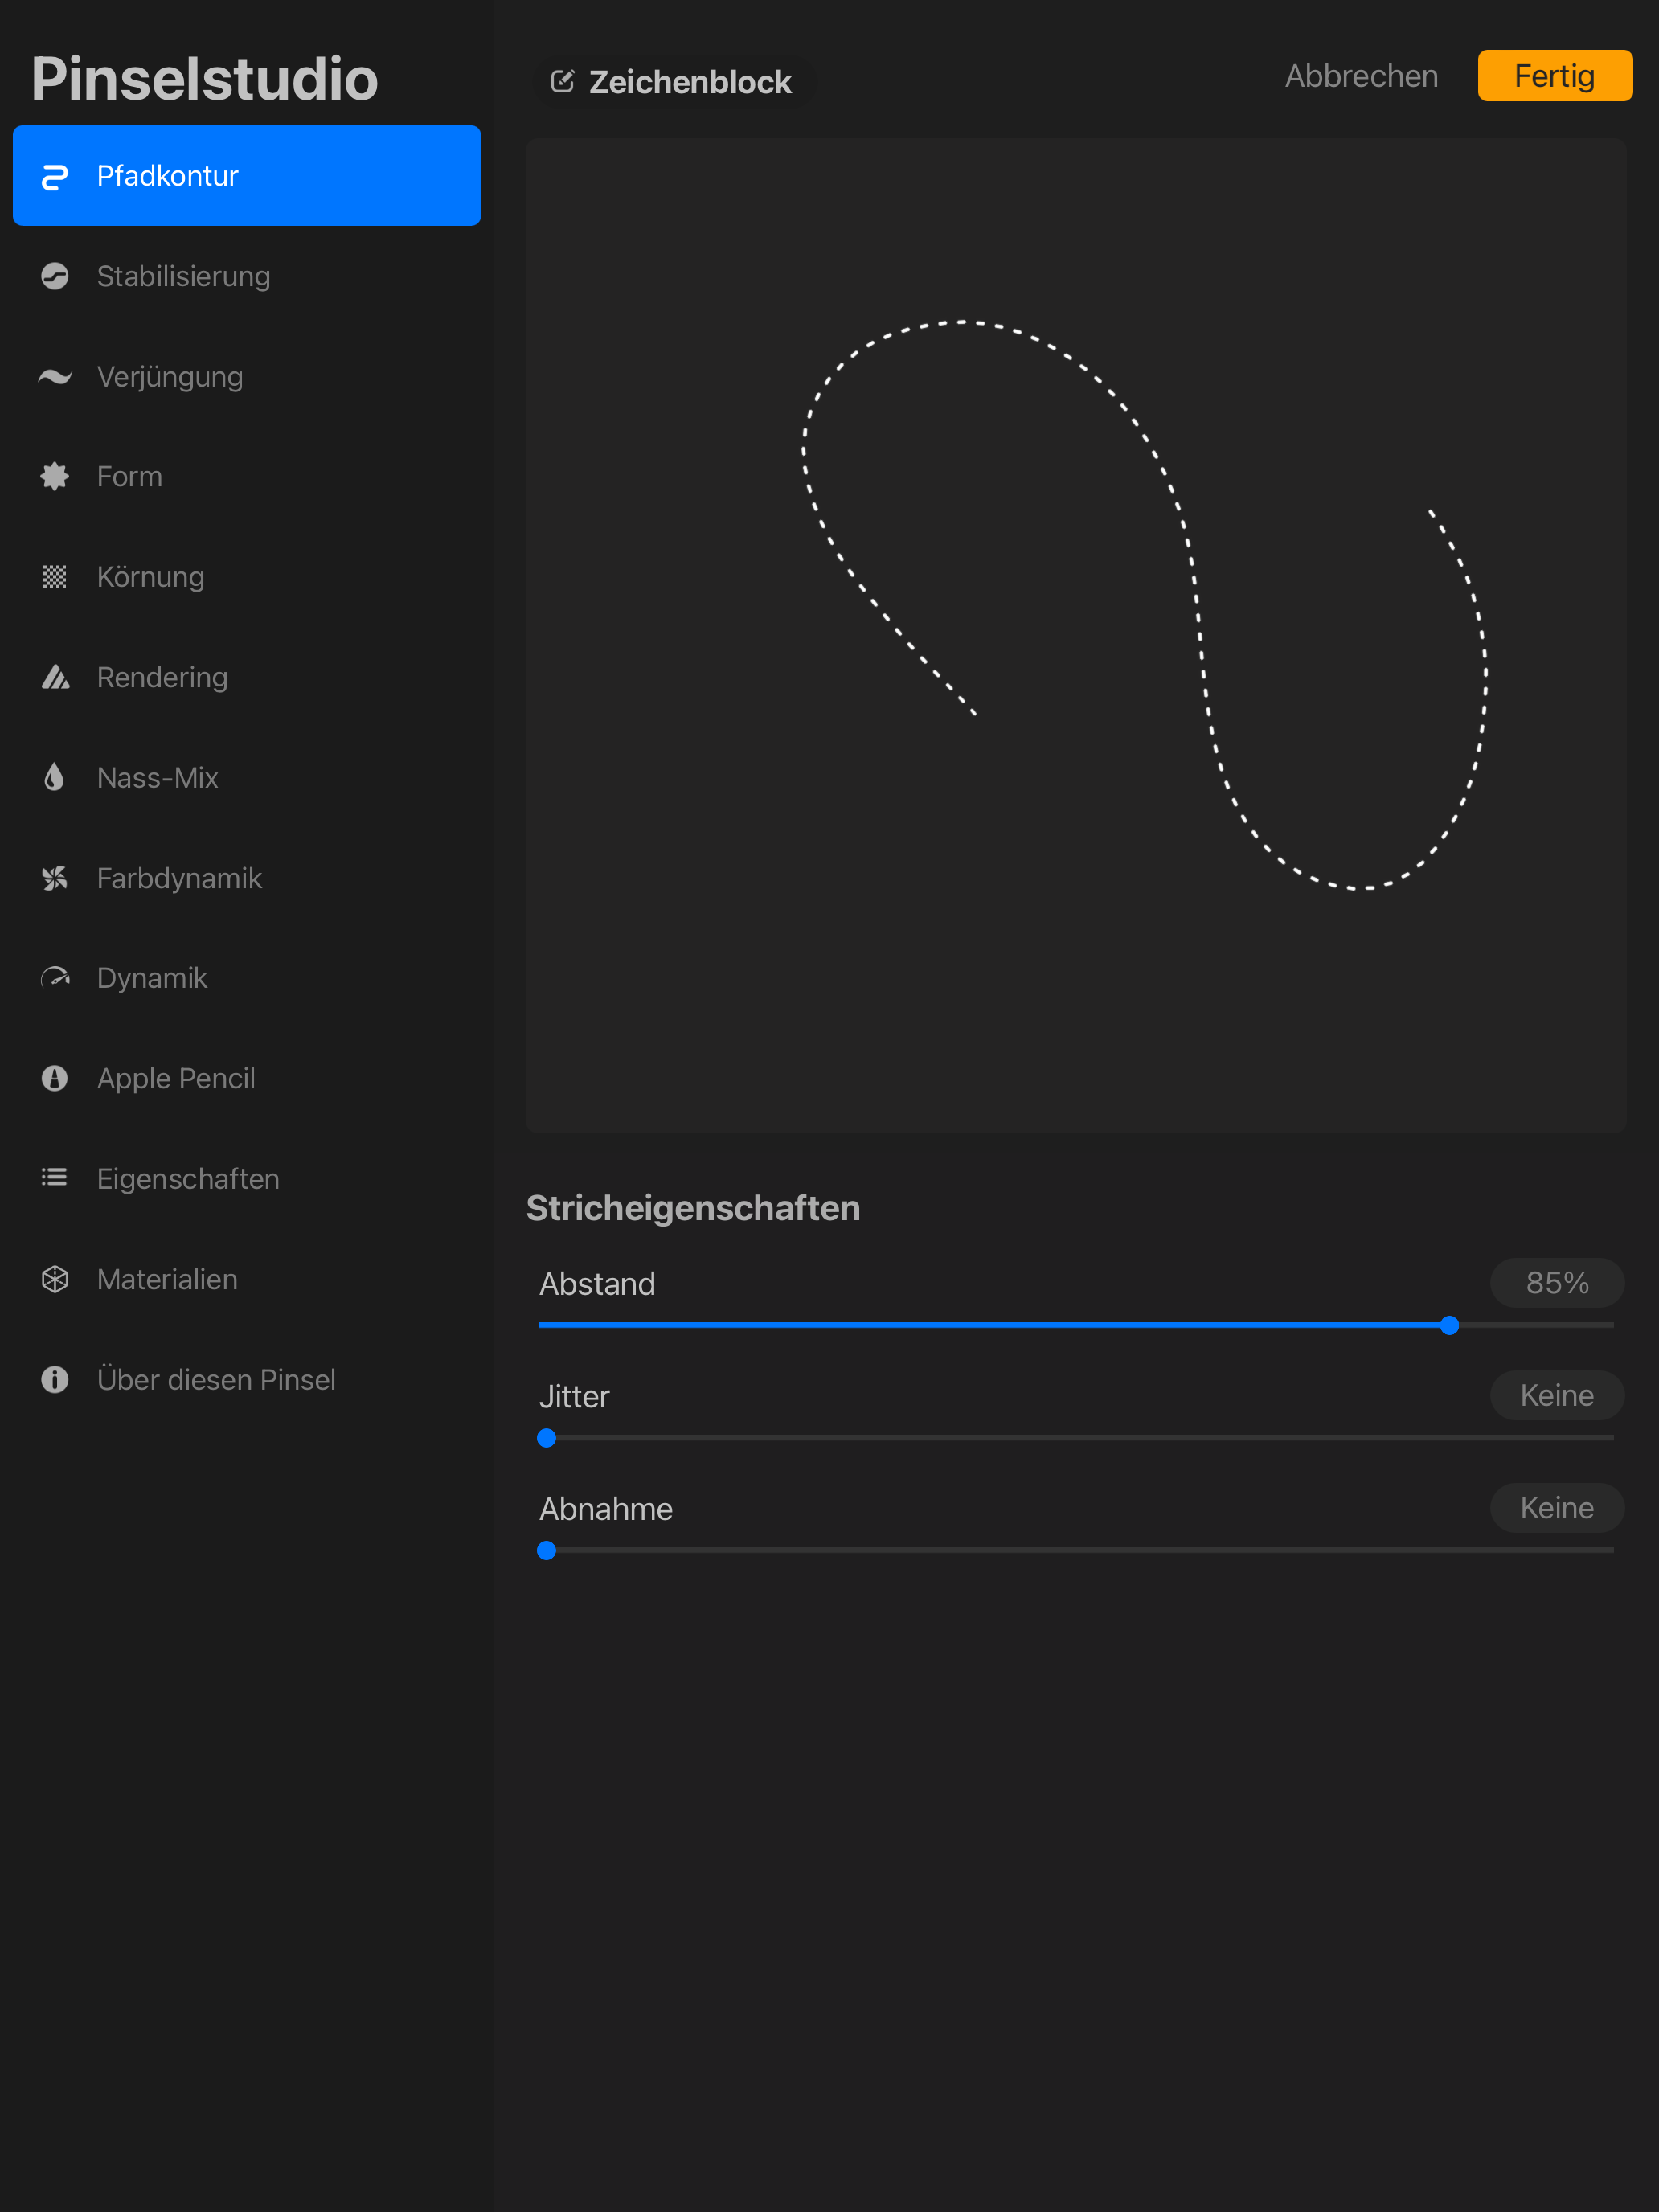Click the Nass-Mix water drop icon
Image resolution: width=1659 pixels, height=2212 pixels.
[x=55, y=777]
